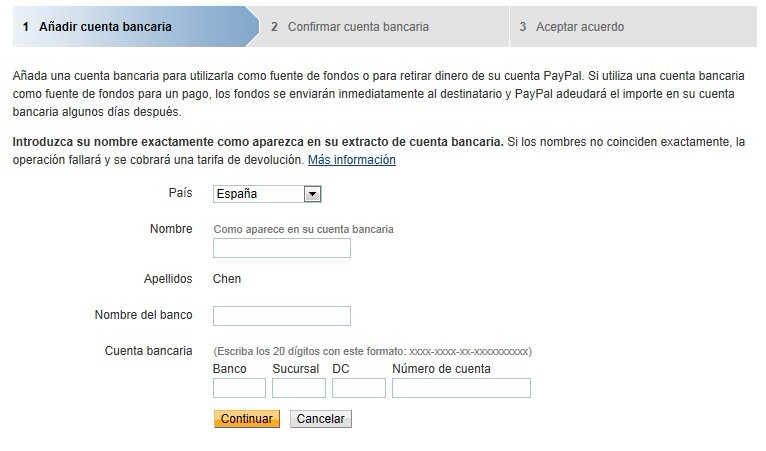
Task: Click the 20-digit format hint text
Action: pyautogui.click(x=372, y=352)
